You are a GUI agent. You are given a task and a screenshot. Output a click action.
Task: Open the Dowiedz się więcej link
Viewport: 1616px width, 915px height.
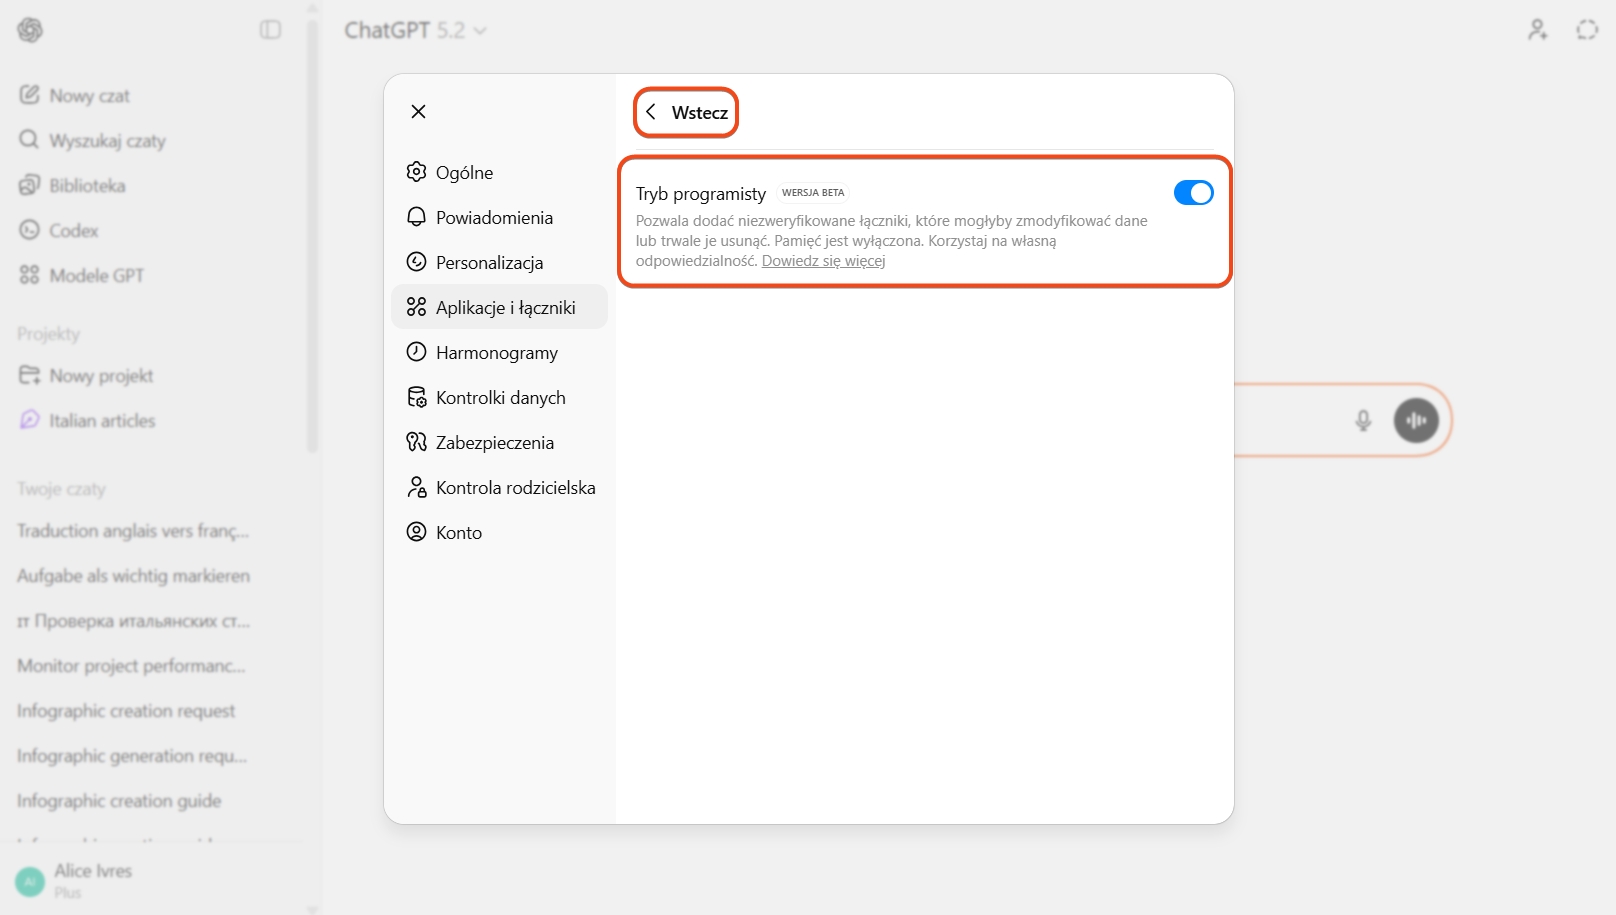pos(823,261)
